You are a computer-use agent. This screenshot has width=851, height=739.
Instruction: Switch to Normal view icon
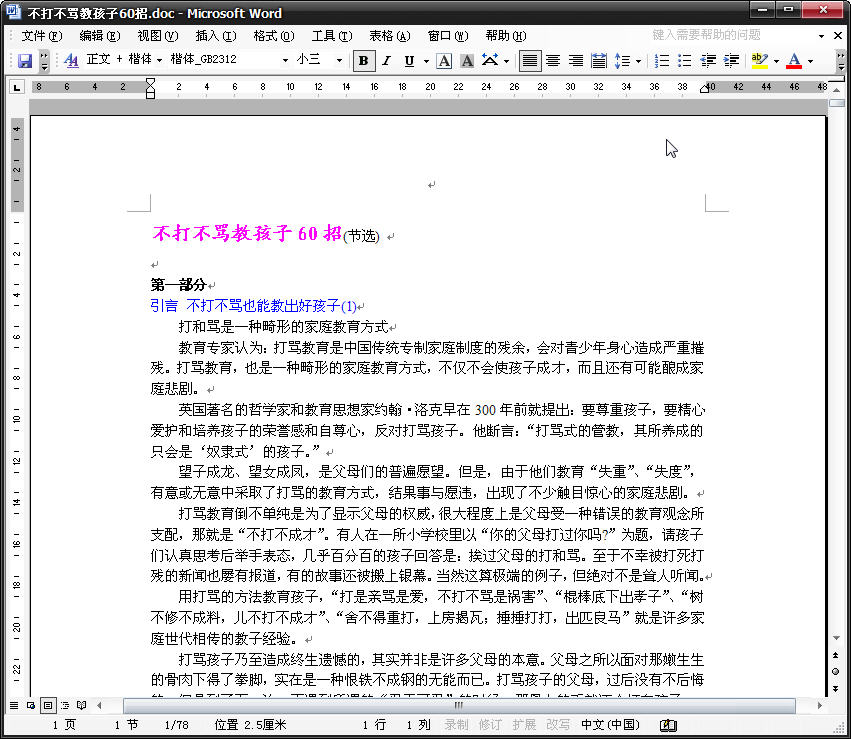14,705
